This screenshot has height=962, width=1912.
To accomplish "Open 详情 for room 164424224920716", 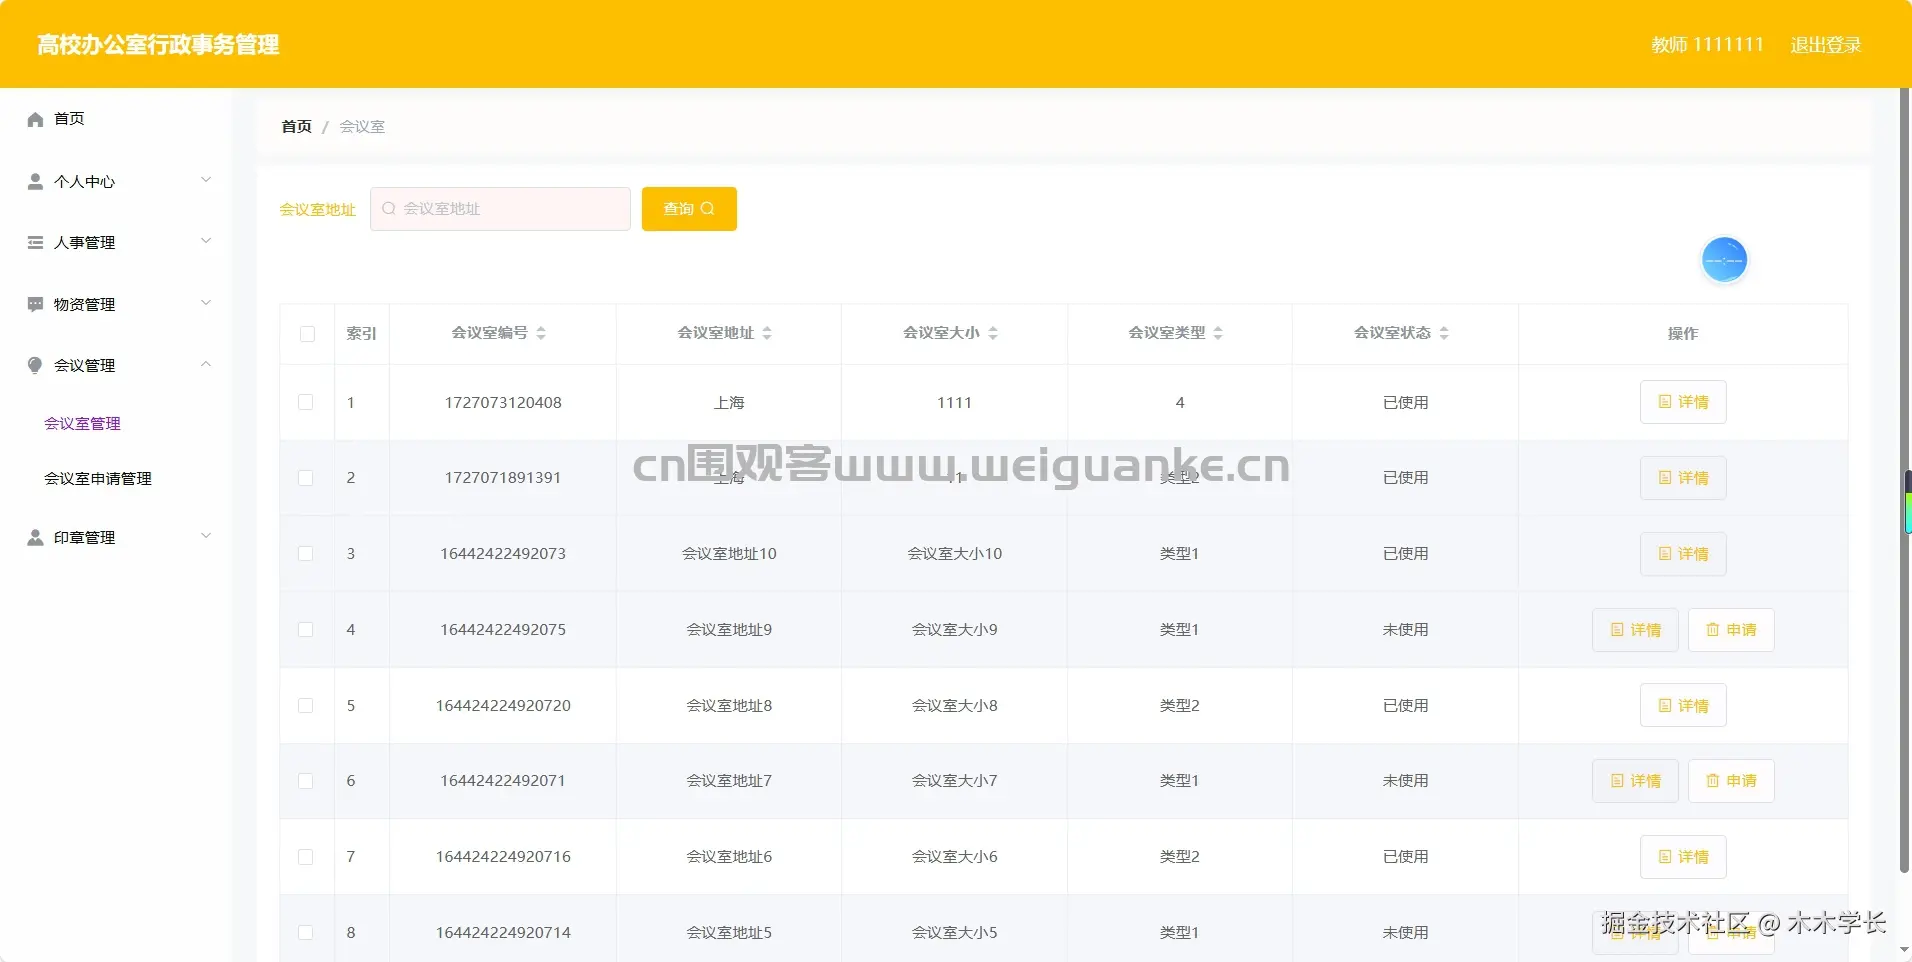I will 1683,857.
